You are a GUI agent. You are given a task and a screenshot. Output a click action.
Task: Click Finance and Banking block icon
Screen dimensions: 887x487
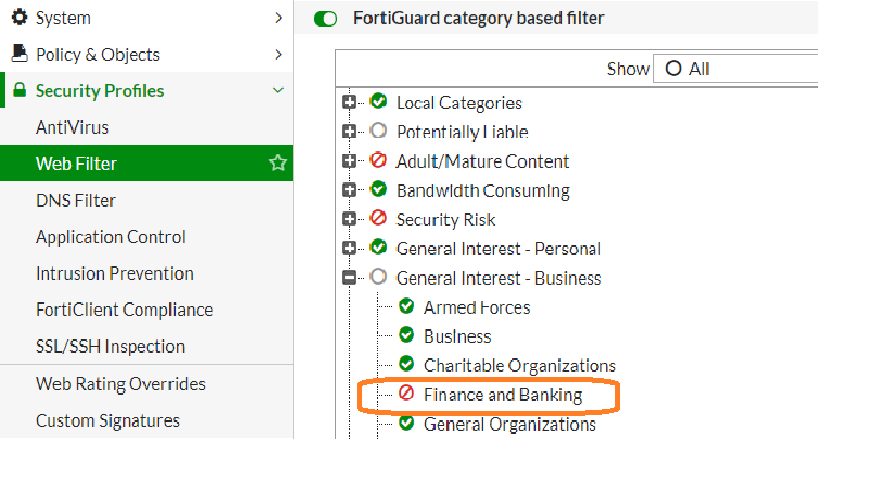406,394
